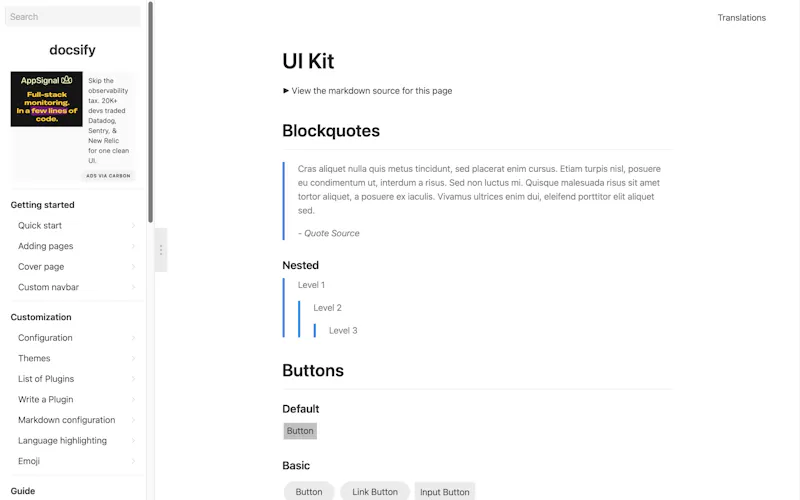Toggle the sidebar with the handle button
Screen dimensions: 800x500
tap(161, 250)
